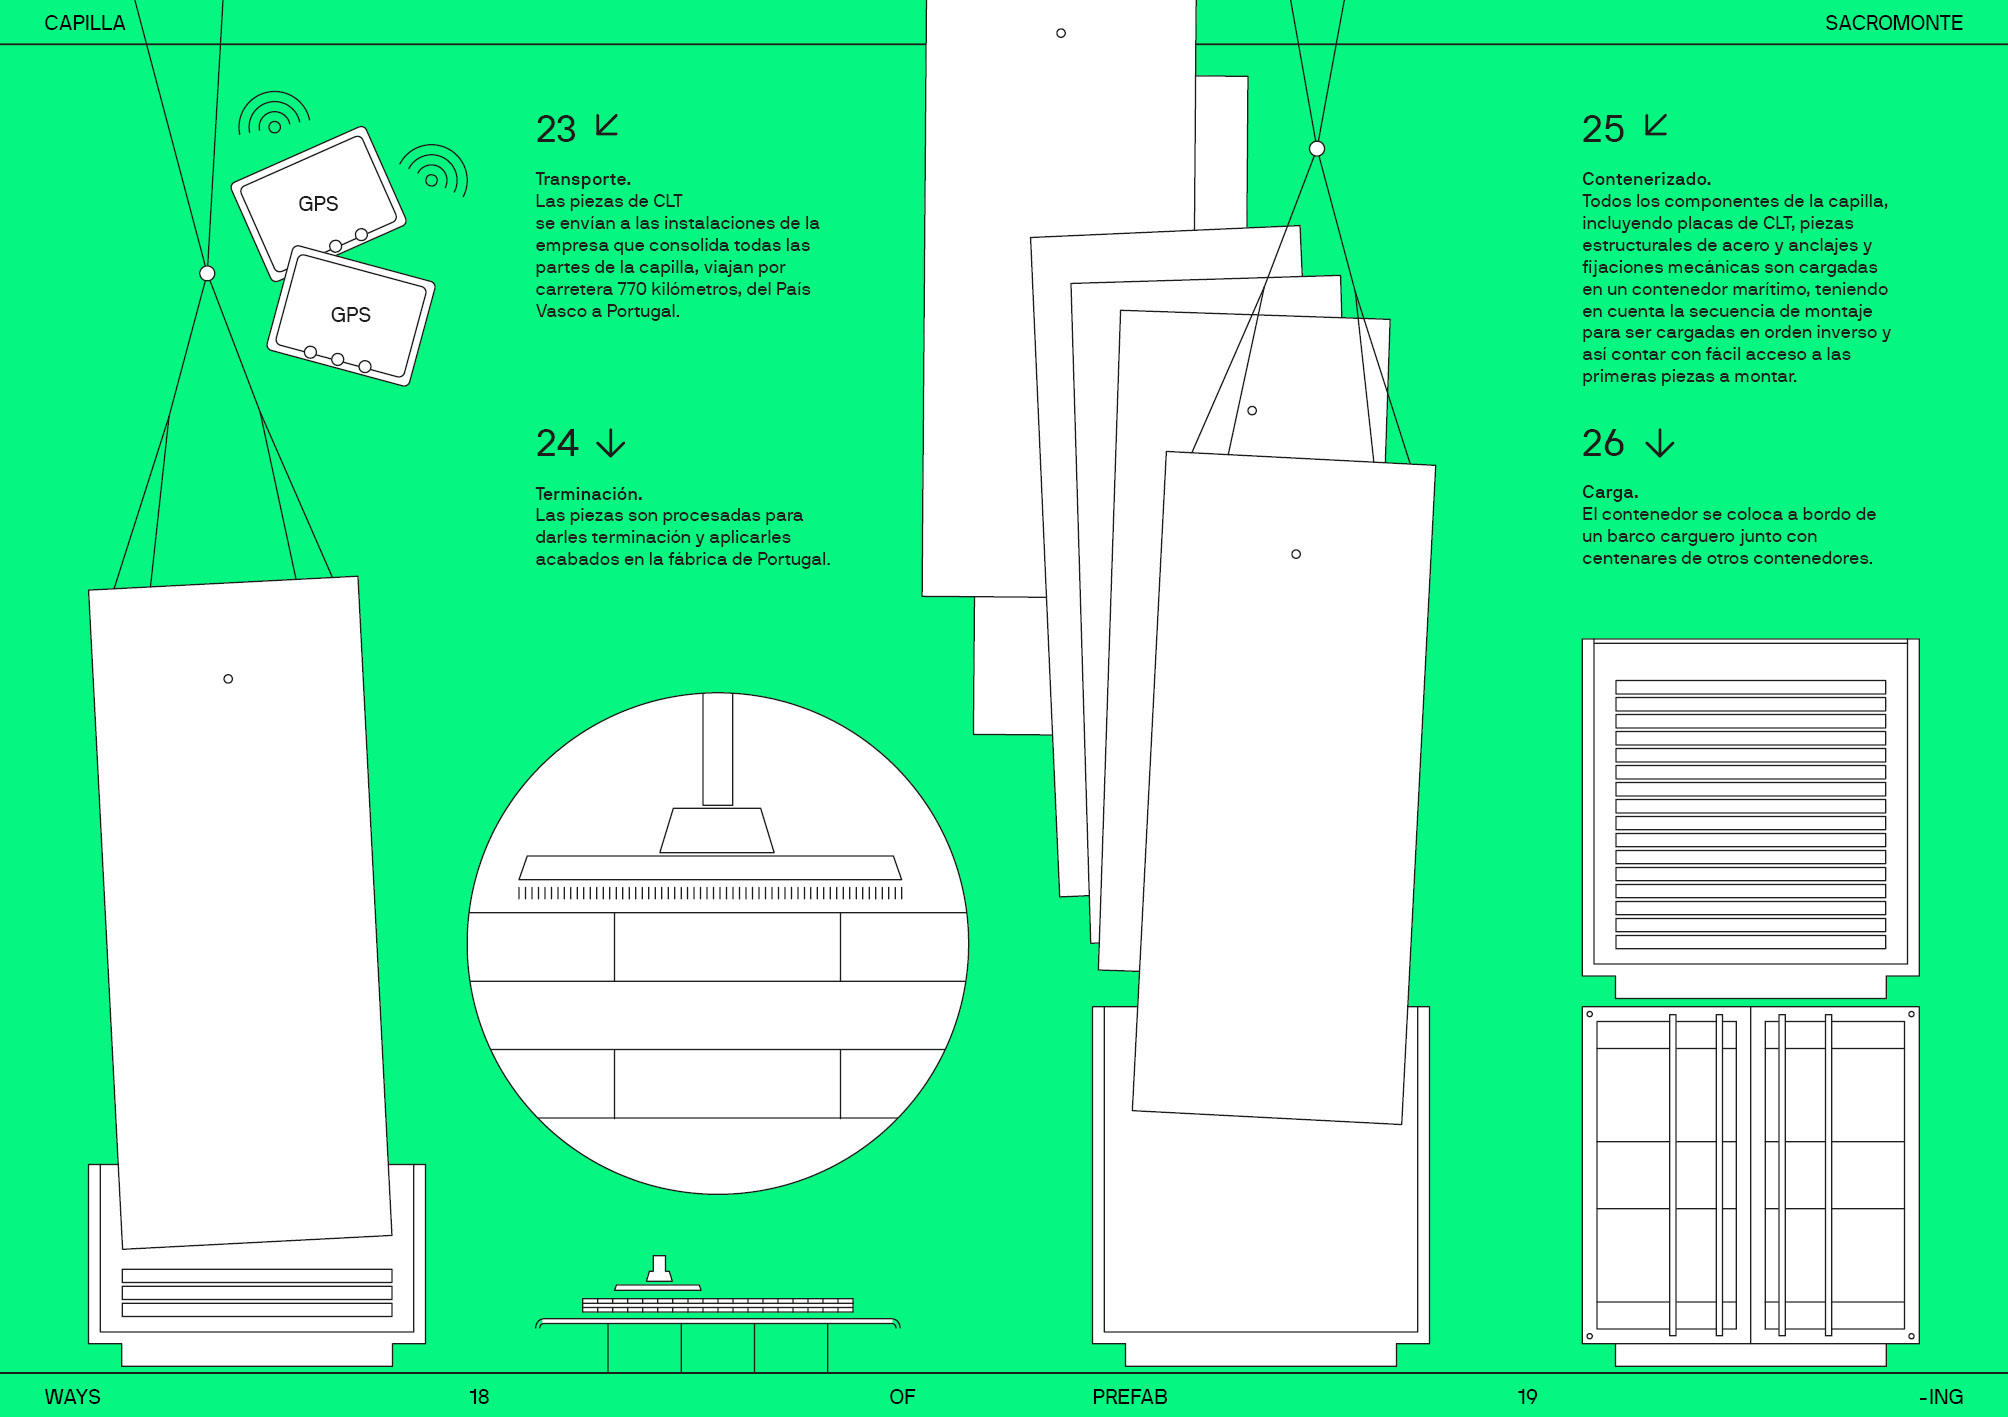Image resolution: width=2008 pixels, height=1417 pixels.
Task: Click the Transporte. heading text
Action: [x=583, y=179]
